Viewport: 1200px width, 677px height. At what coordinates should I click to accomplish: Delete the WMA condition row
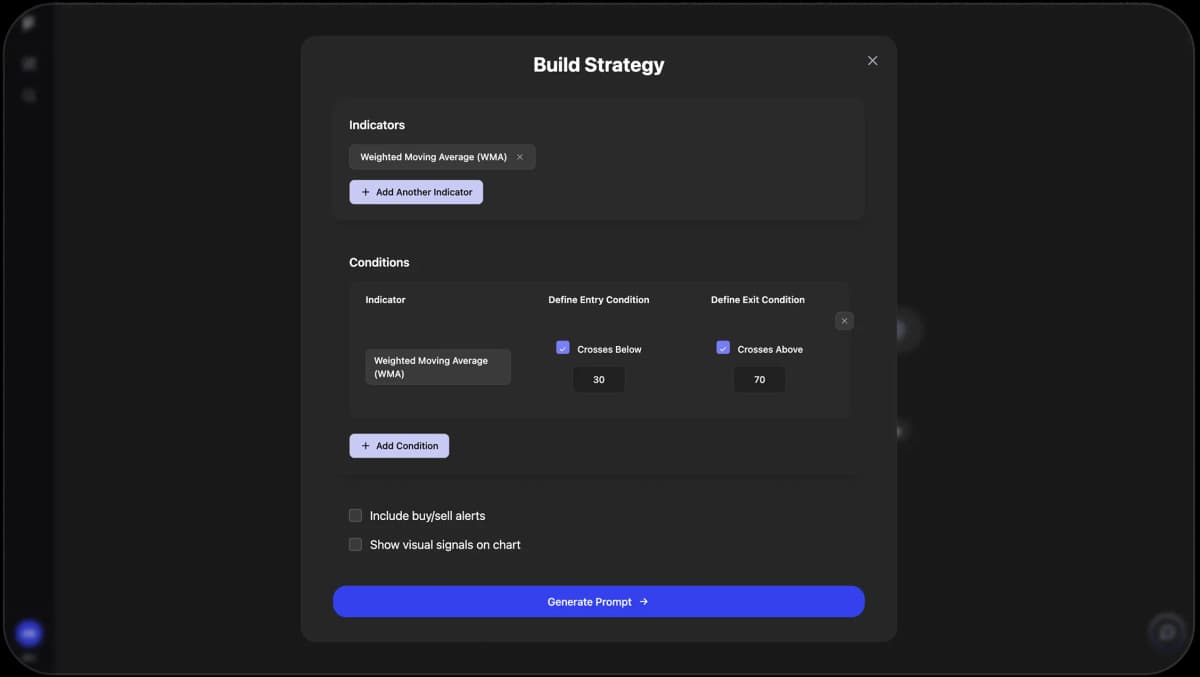[844, 321]
